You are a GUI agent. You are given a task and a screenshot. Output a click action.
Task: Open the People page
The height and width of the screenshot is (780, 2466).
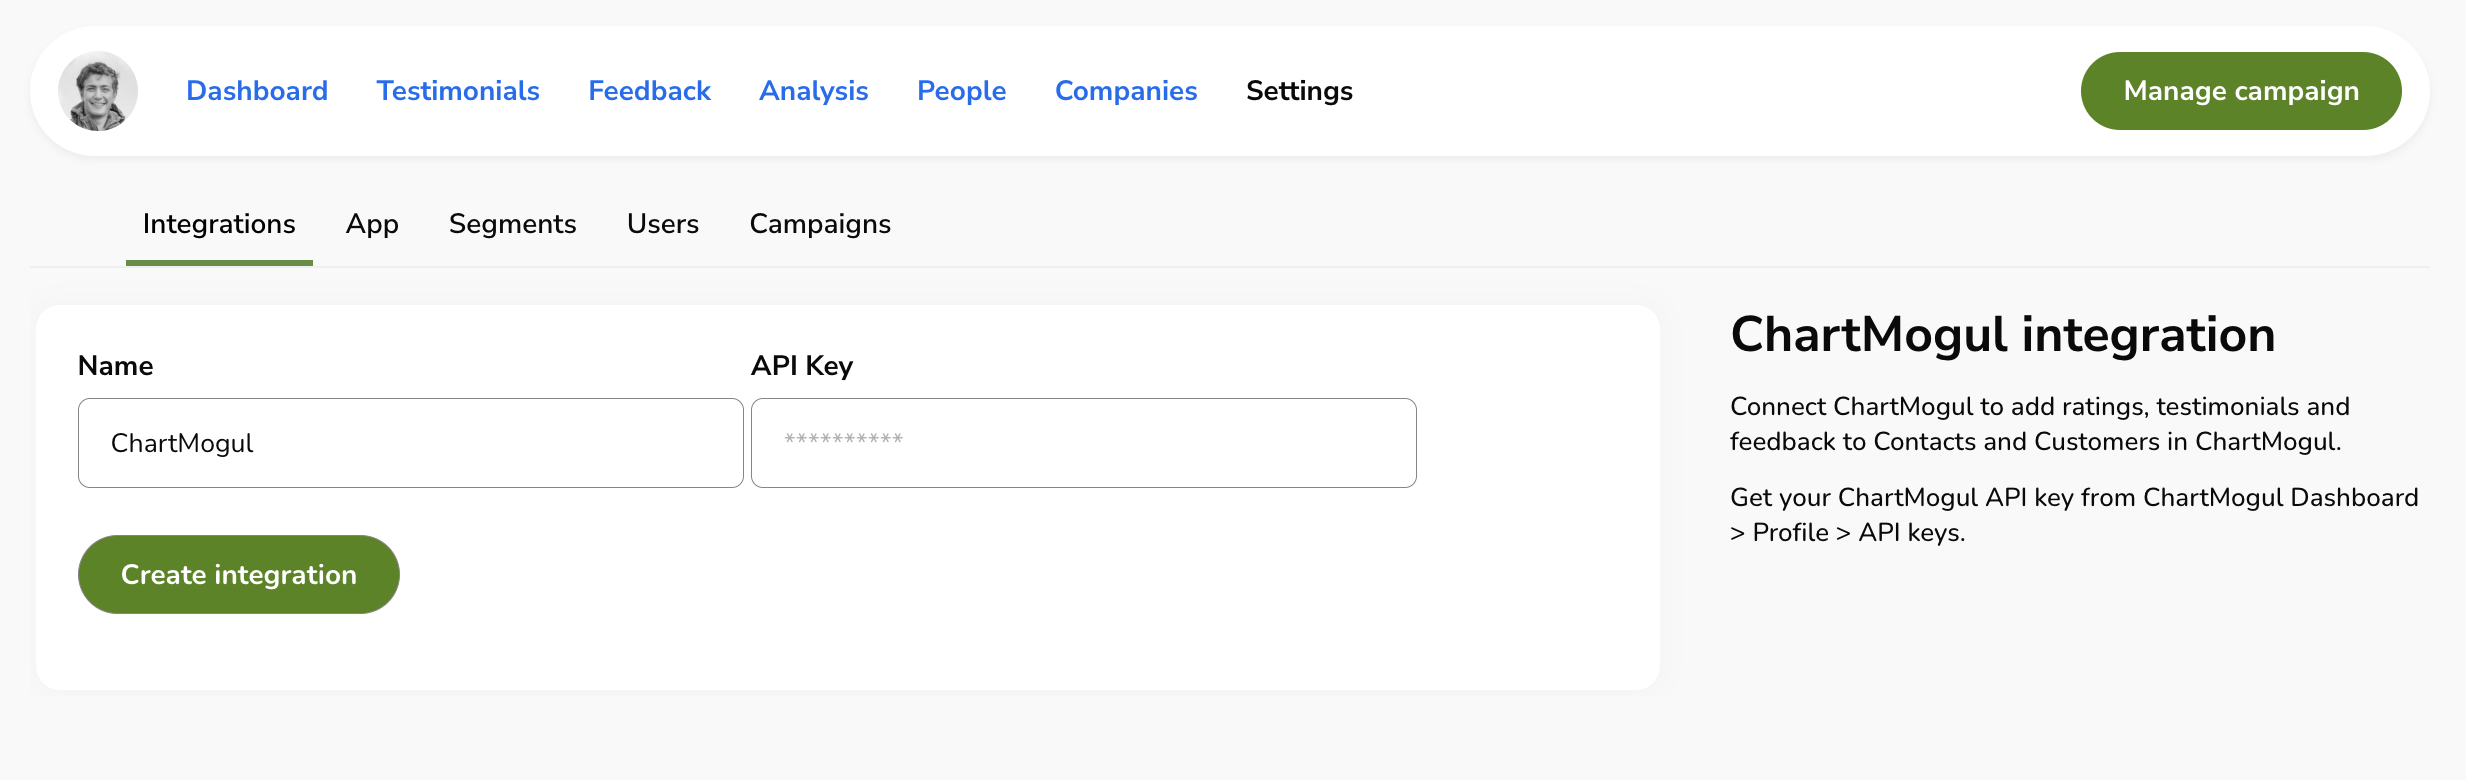coord(961,90)
